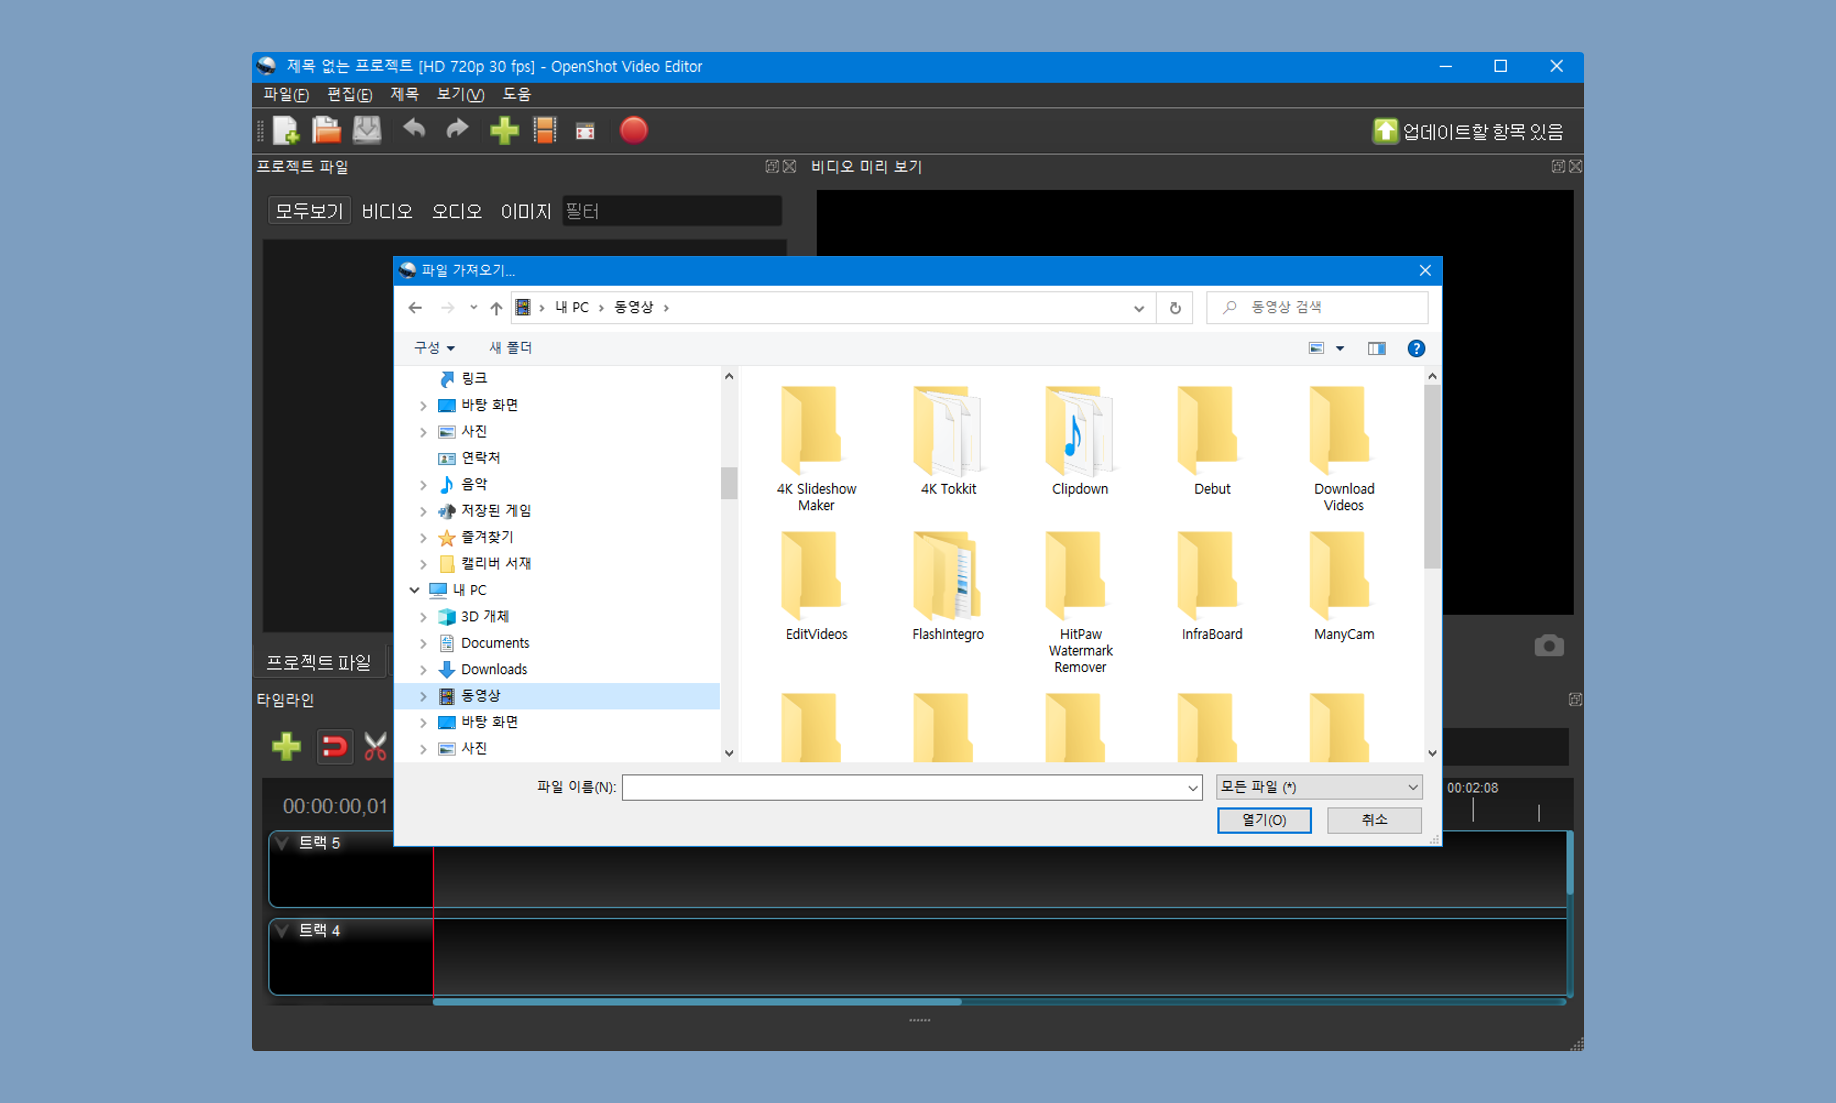Open the 파일 menu
The height and width of the screenshot is (1103, 1836).
285,94
